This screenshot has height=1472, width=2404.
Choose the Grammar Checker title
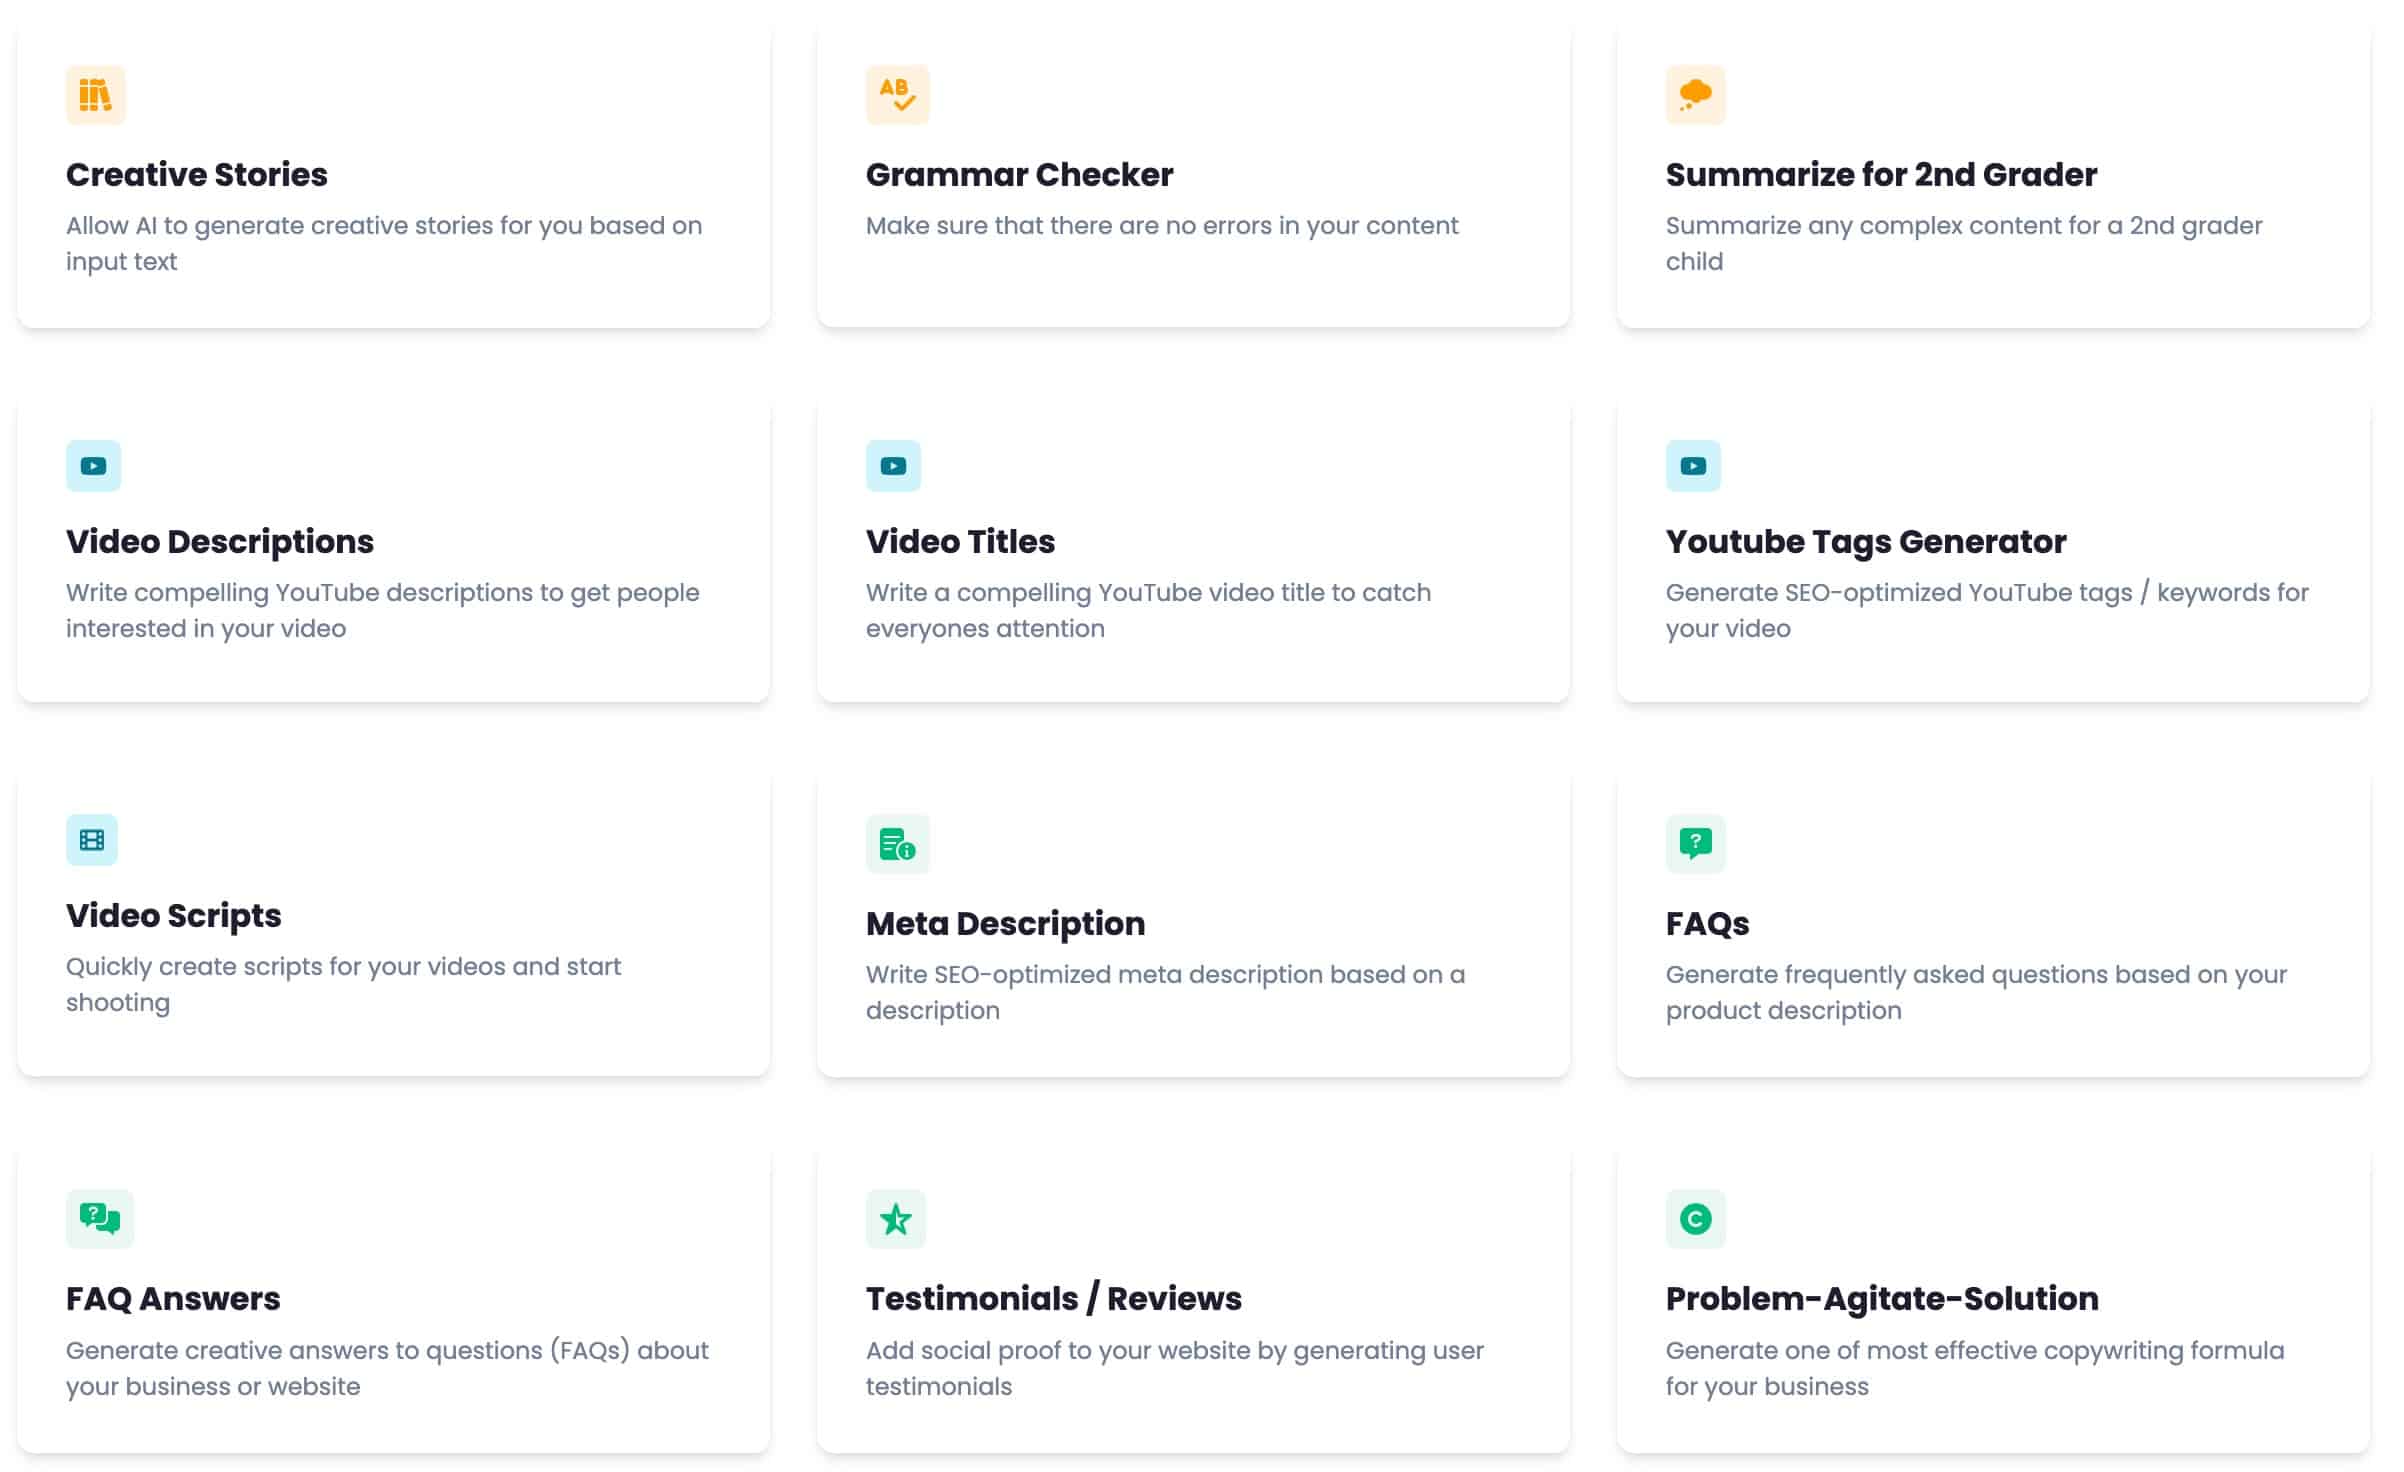1019,174
